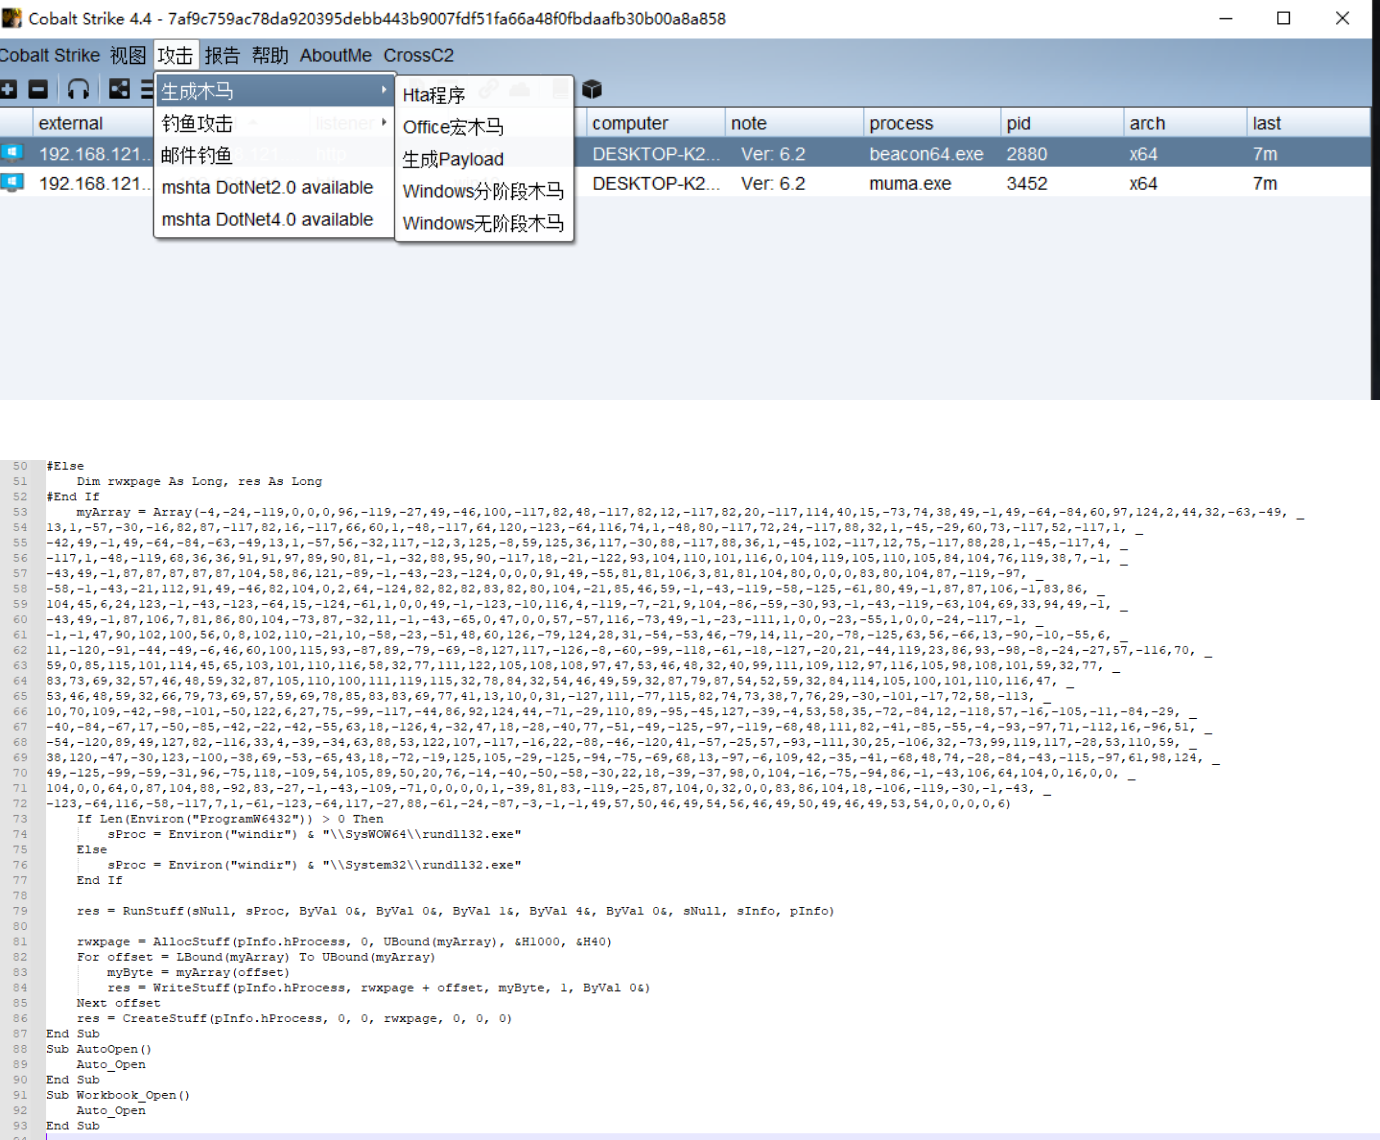
Task: Click the black cube toolbar icon
Action: [x=592, y=89]
